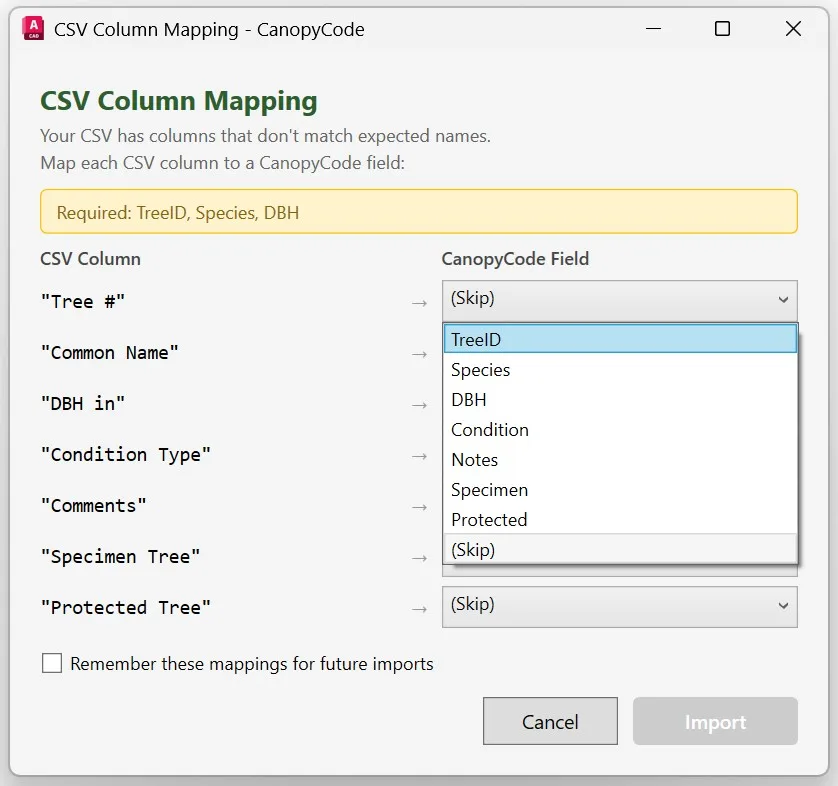Click the "Comments" CSV column label
Image resolution: width=838 pixels, height=786 pixels.
(x=94, y=505)
